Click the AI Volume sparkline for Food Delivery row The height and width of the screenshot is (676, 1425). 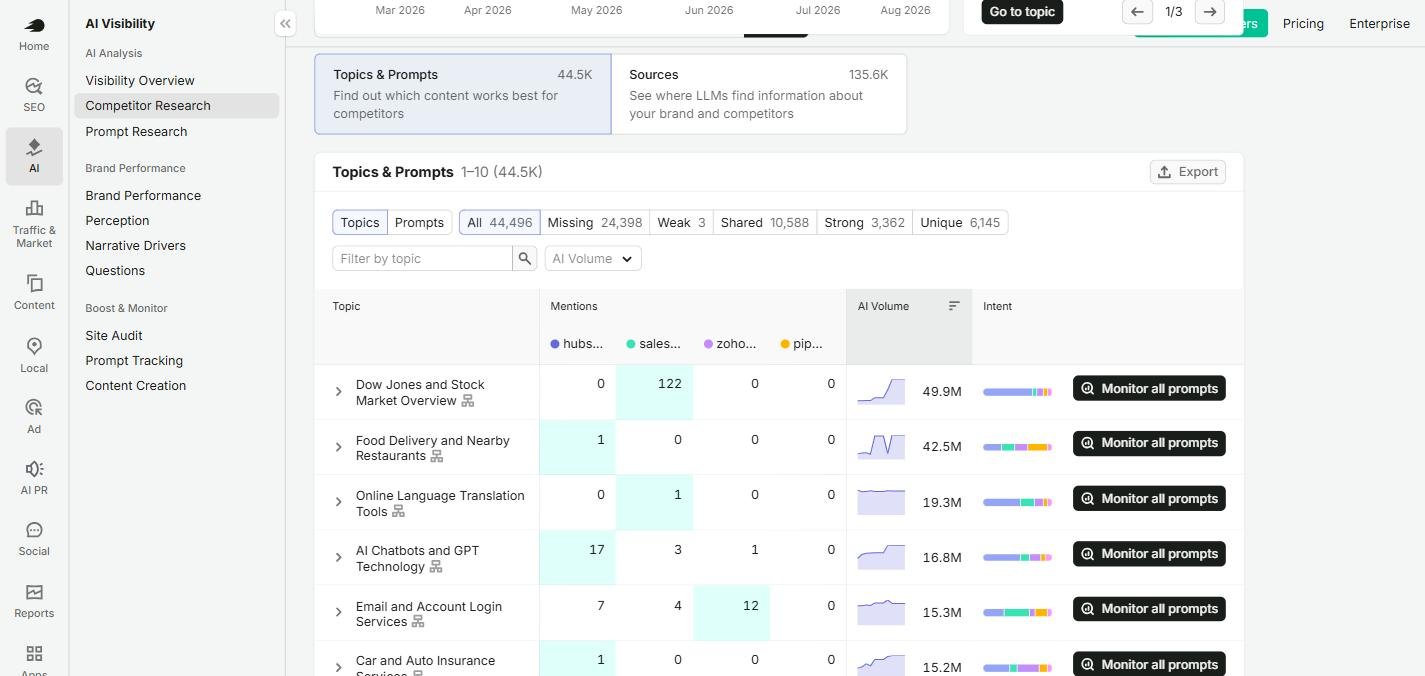(x=881, y=446)
